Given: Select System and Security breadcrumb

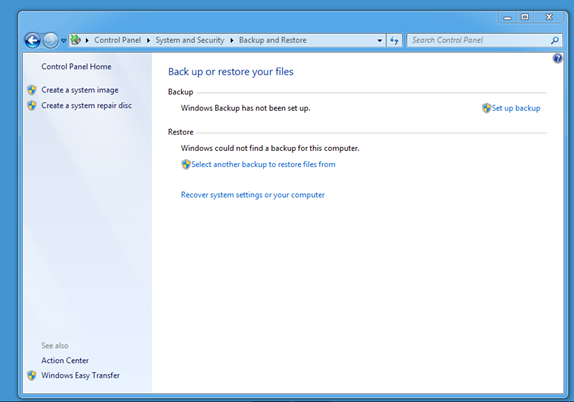Looking at the screenshot, I should coord(190,40).
